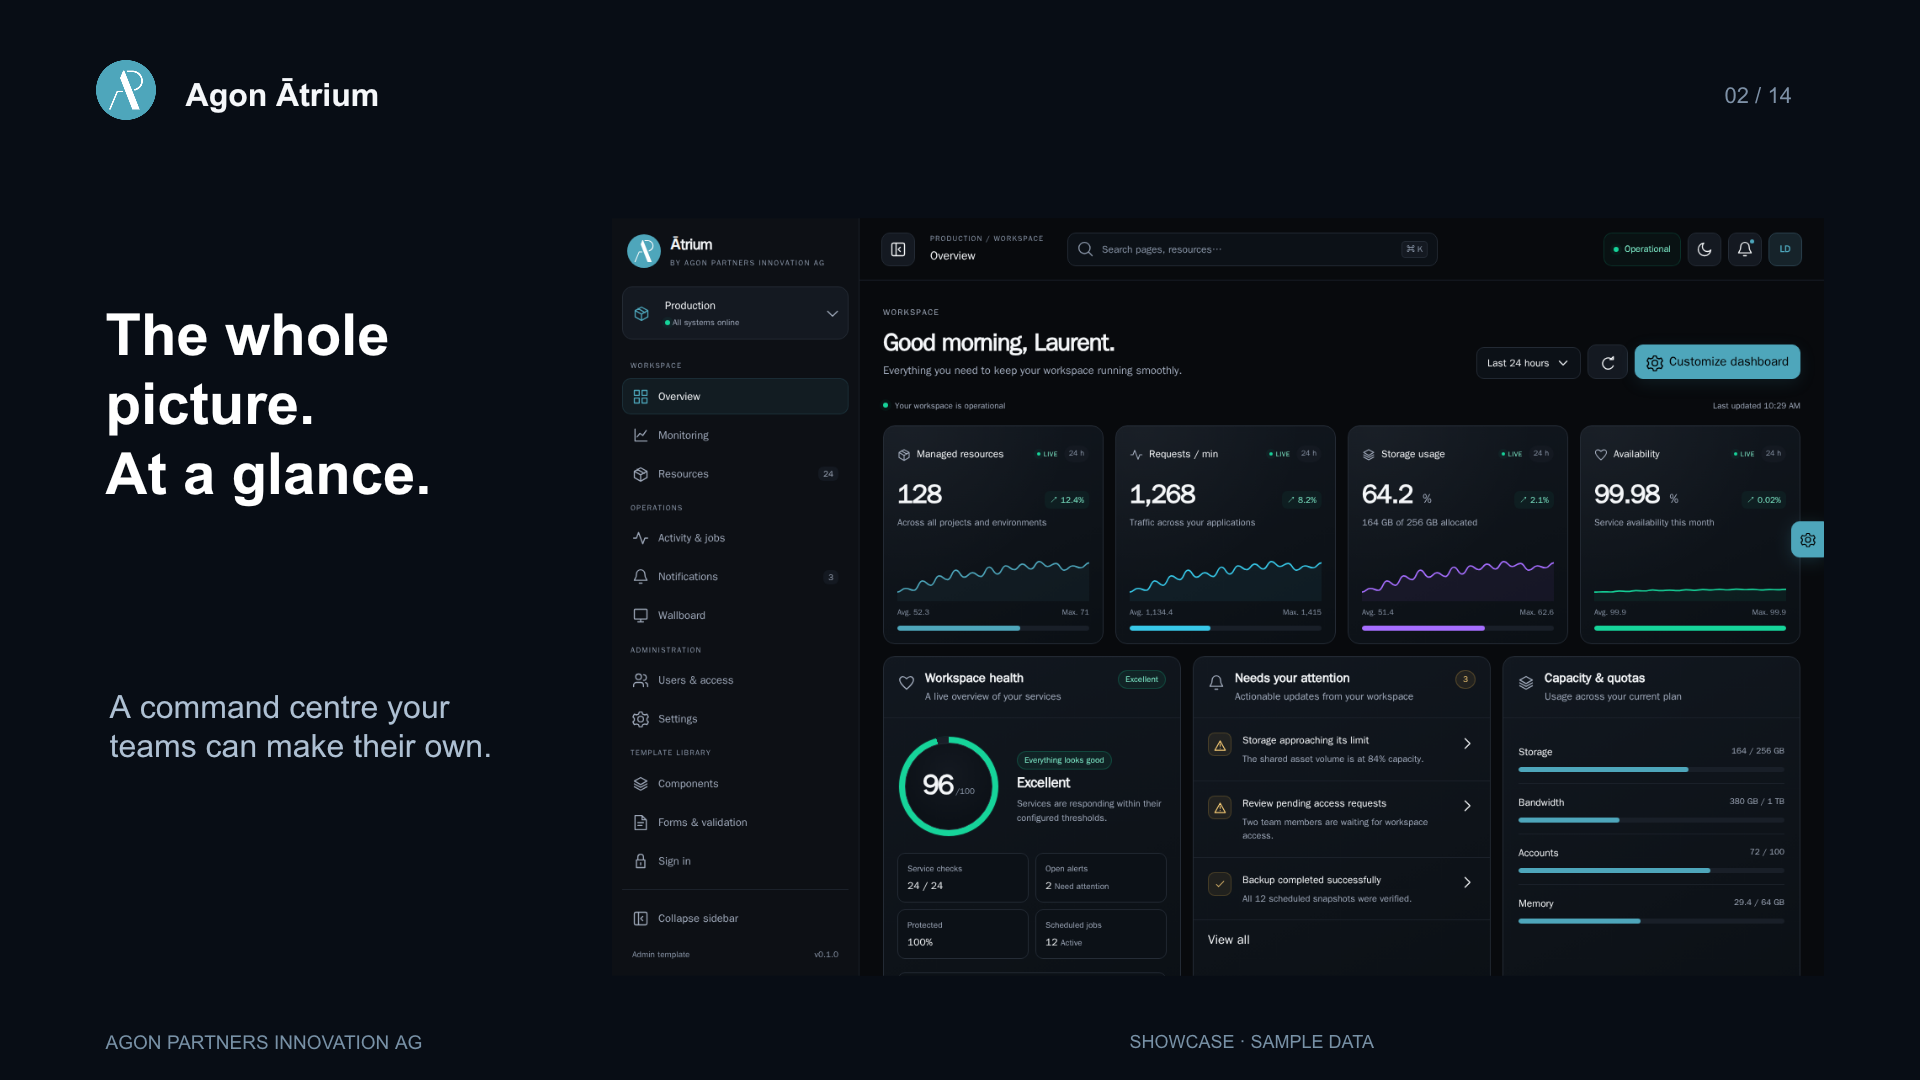Click Atrium logo in sidebar

coord(644,251)
